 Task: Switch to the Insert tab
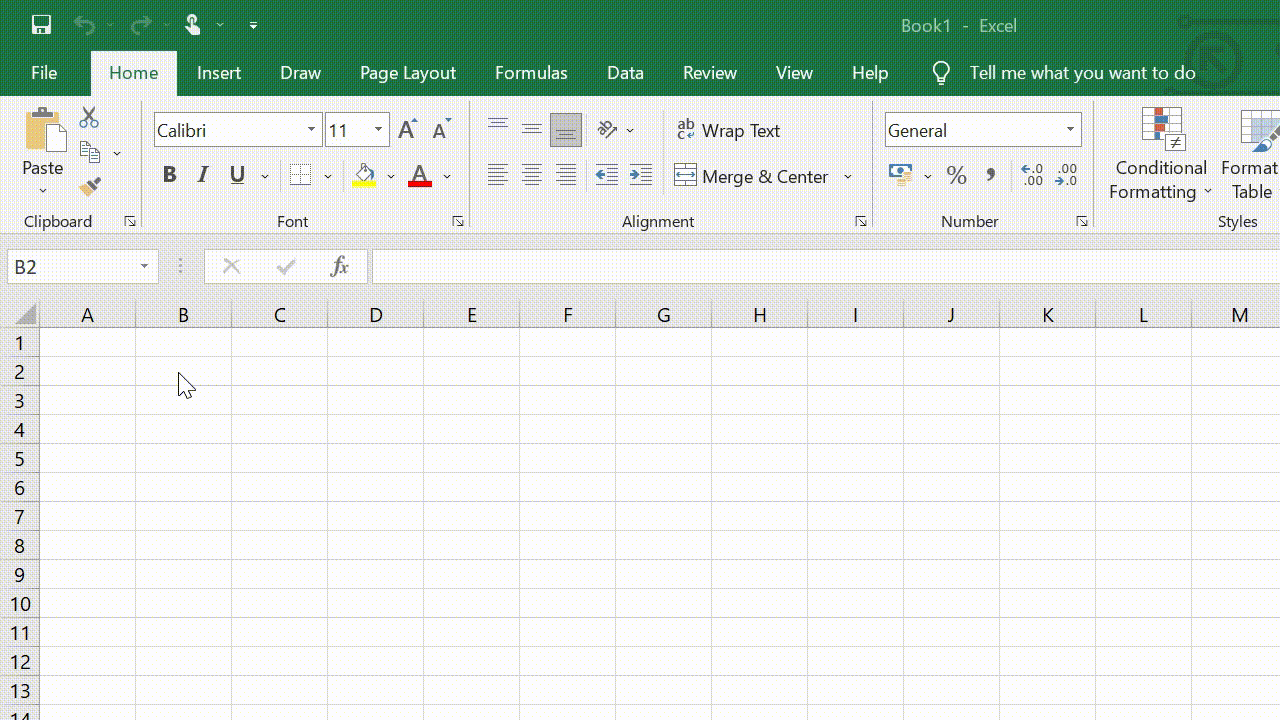(x=219, y=73)
